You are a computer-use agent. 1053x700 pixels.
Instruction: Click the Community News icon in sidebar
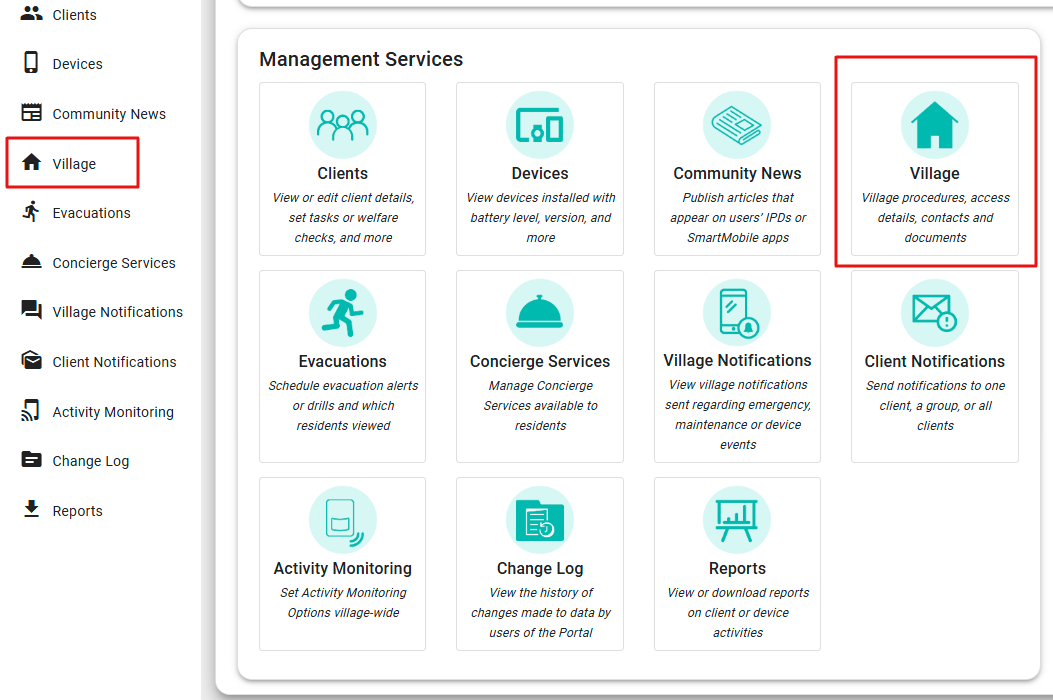31,113
